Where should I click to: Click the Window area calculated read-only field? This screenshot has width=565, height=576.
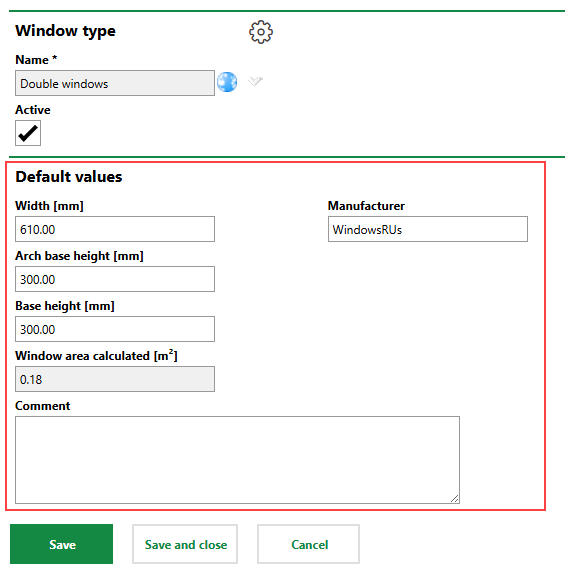[x=115, y=379]
